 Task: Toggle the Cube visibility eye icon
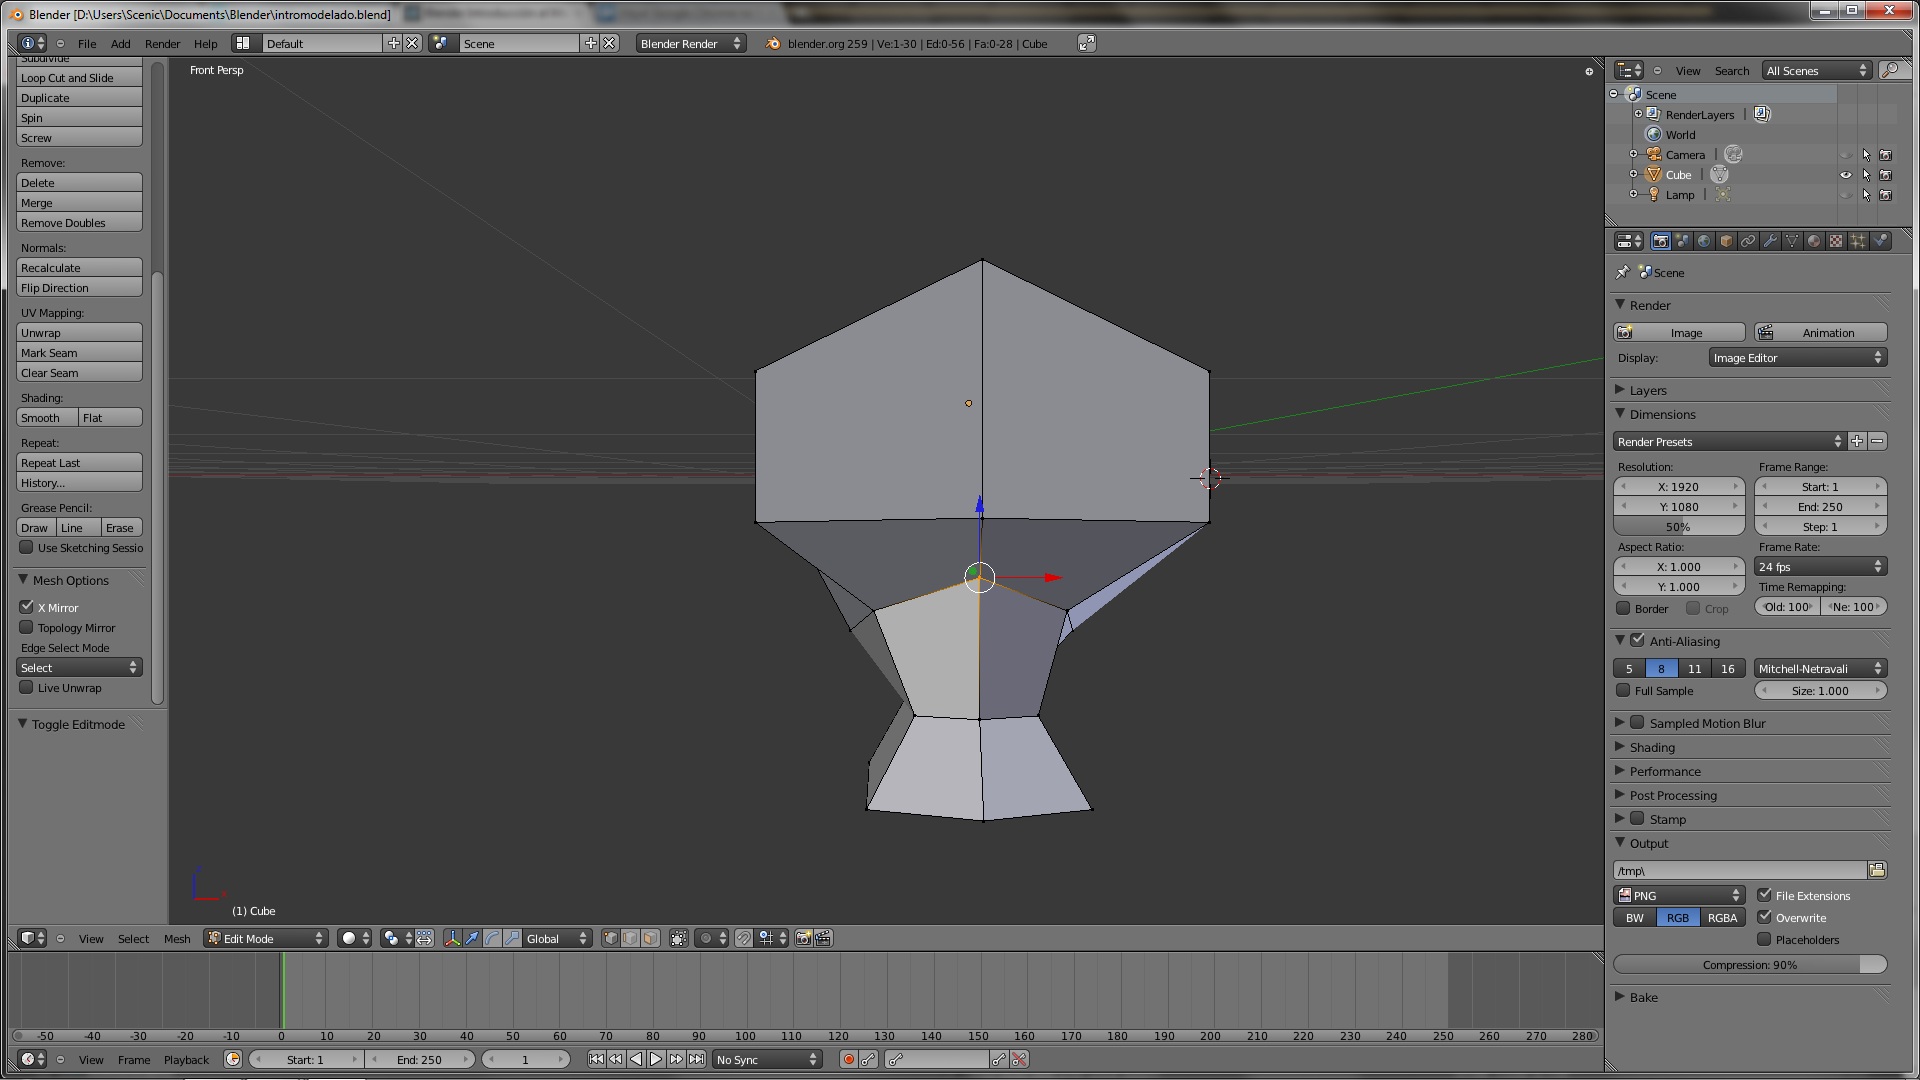pos(1846,175)
